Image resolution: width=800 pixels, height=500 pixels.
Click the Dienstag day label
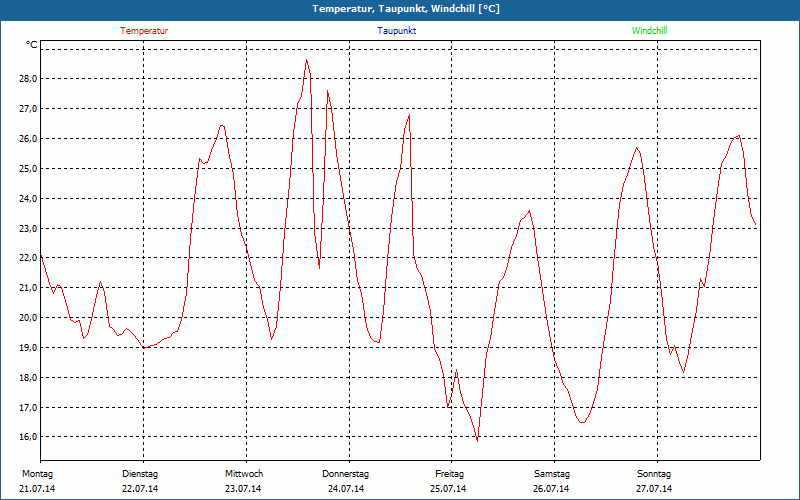point(140,474)
